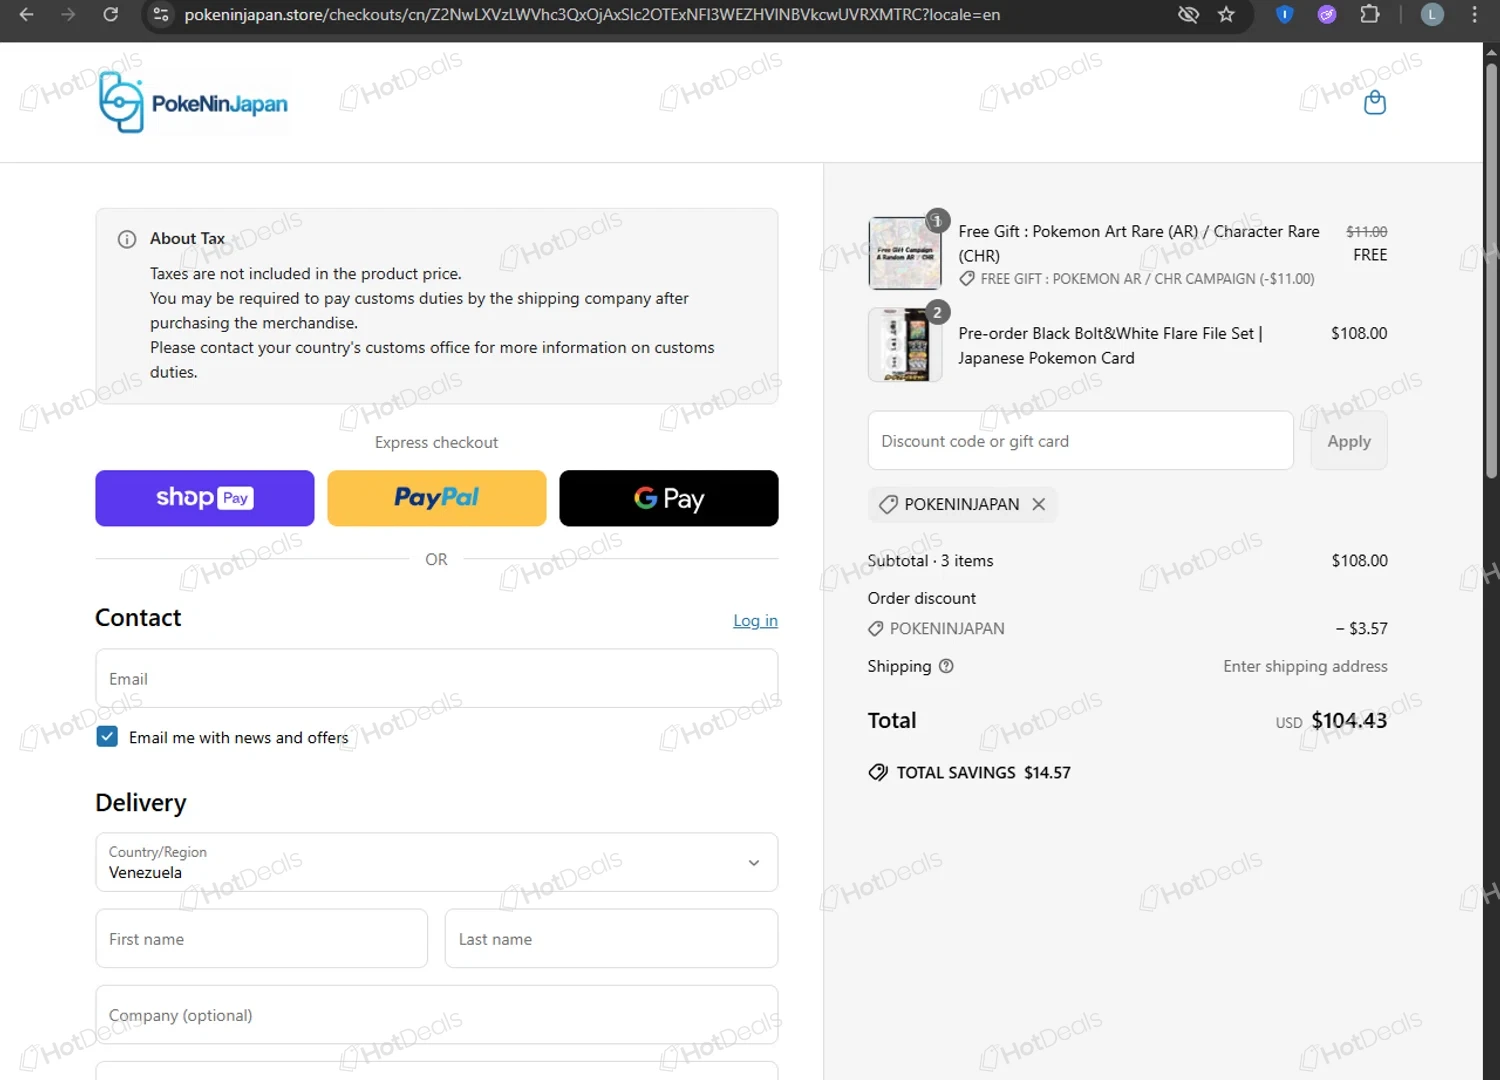Screen dimensions: 1500x1080
Task: Go back to the previous page
Action: [27, 15]
